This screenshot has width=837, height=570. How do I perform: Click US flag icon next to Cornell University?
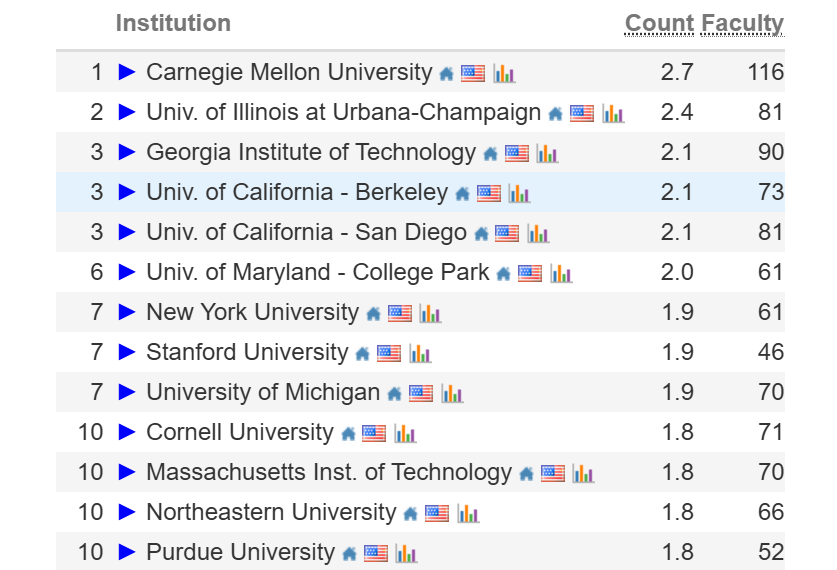coord(374,434)
